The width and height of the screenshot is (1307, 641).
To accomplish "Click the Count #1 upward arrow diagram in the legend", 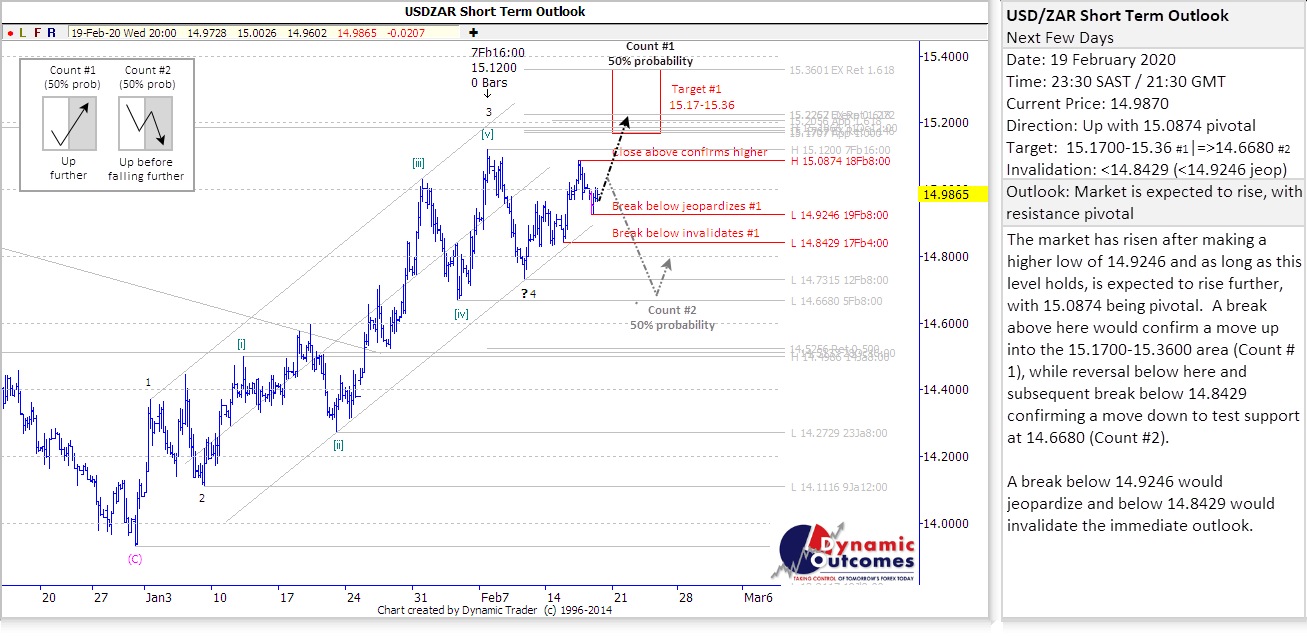I will tap(69, 124).
